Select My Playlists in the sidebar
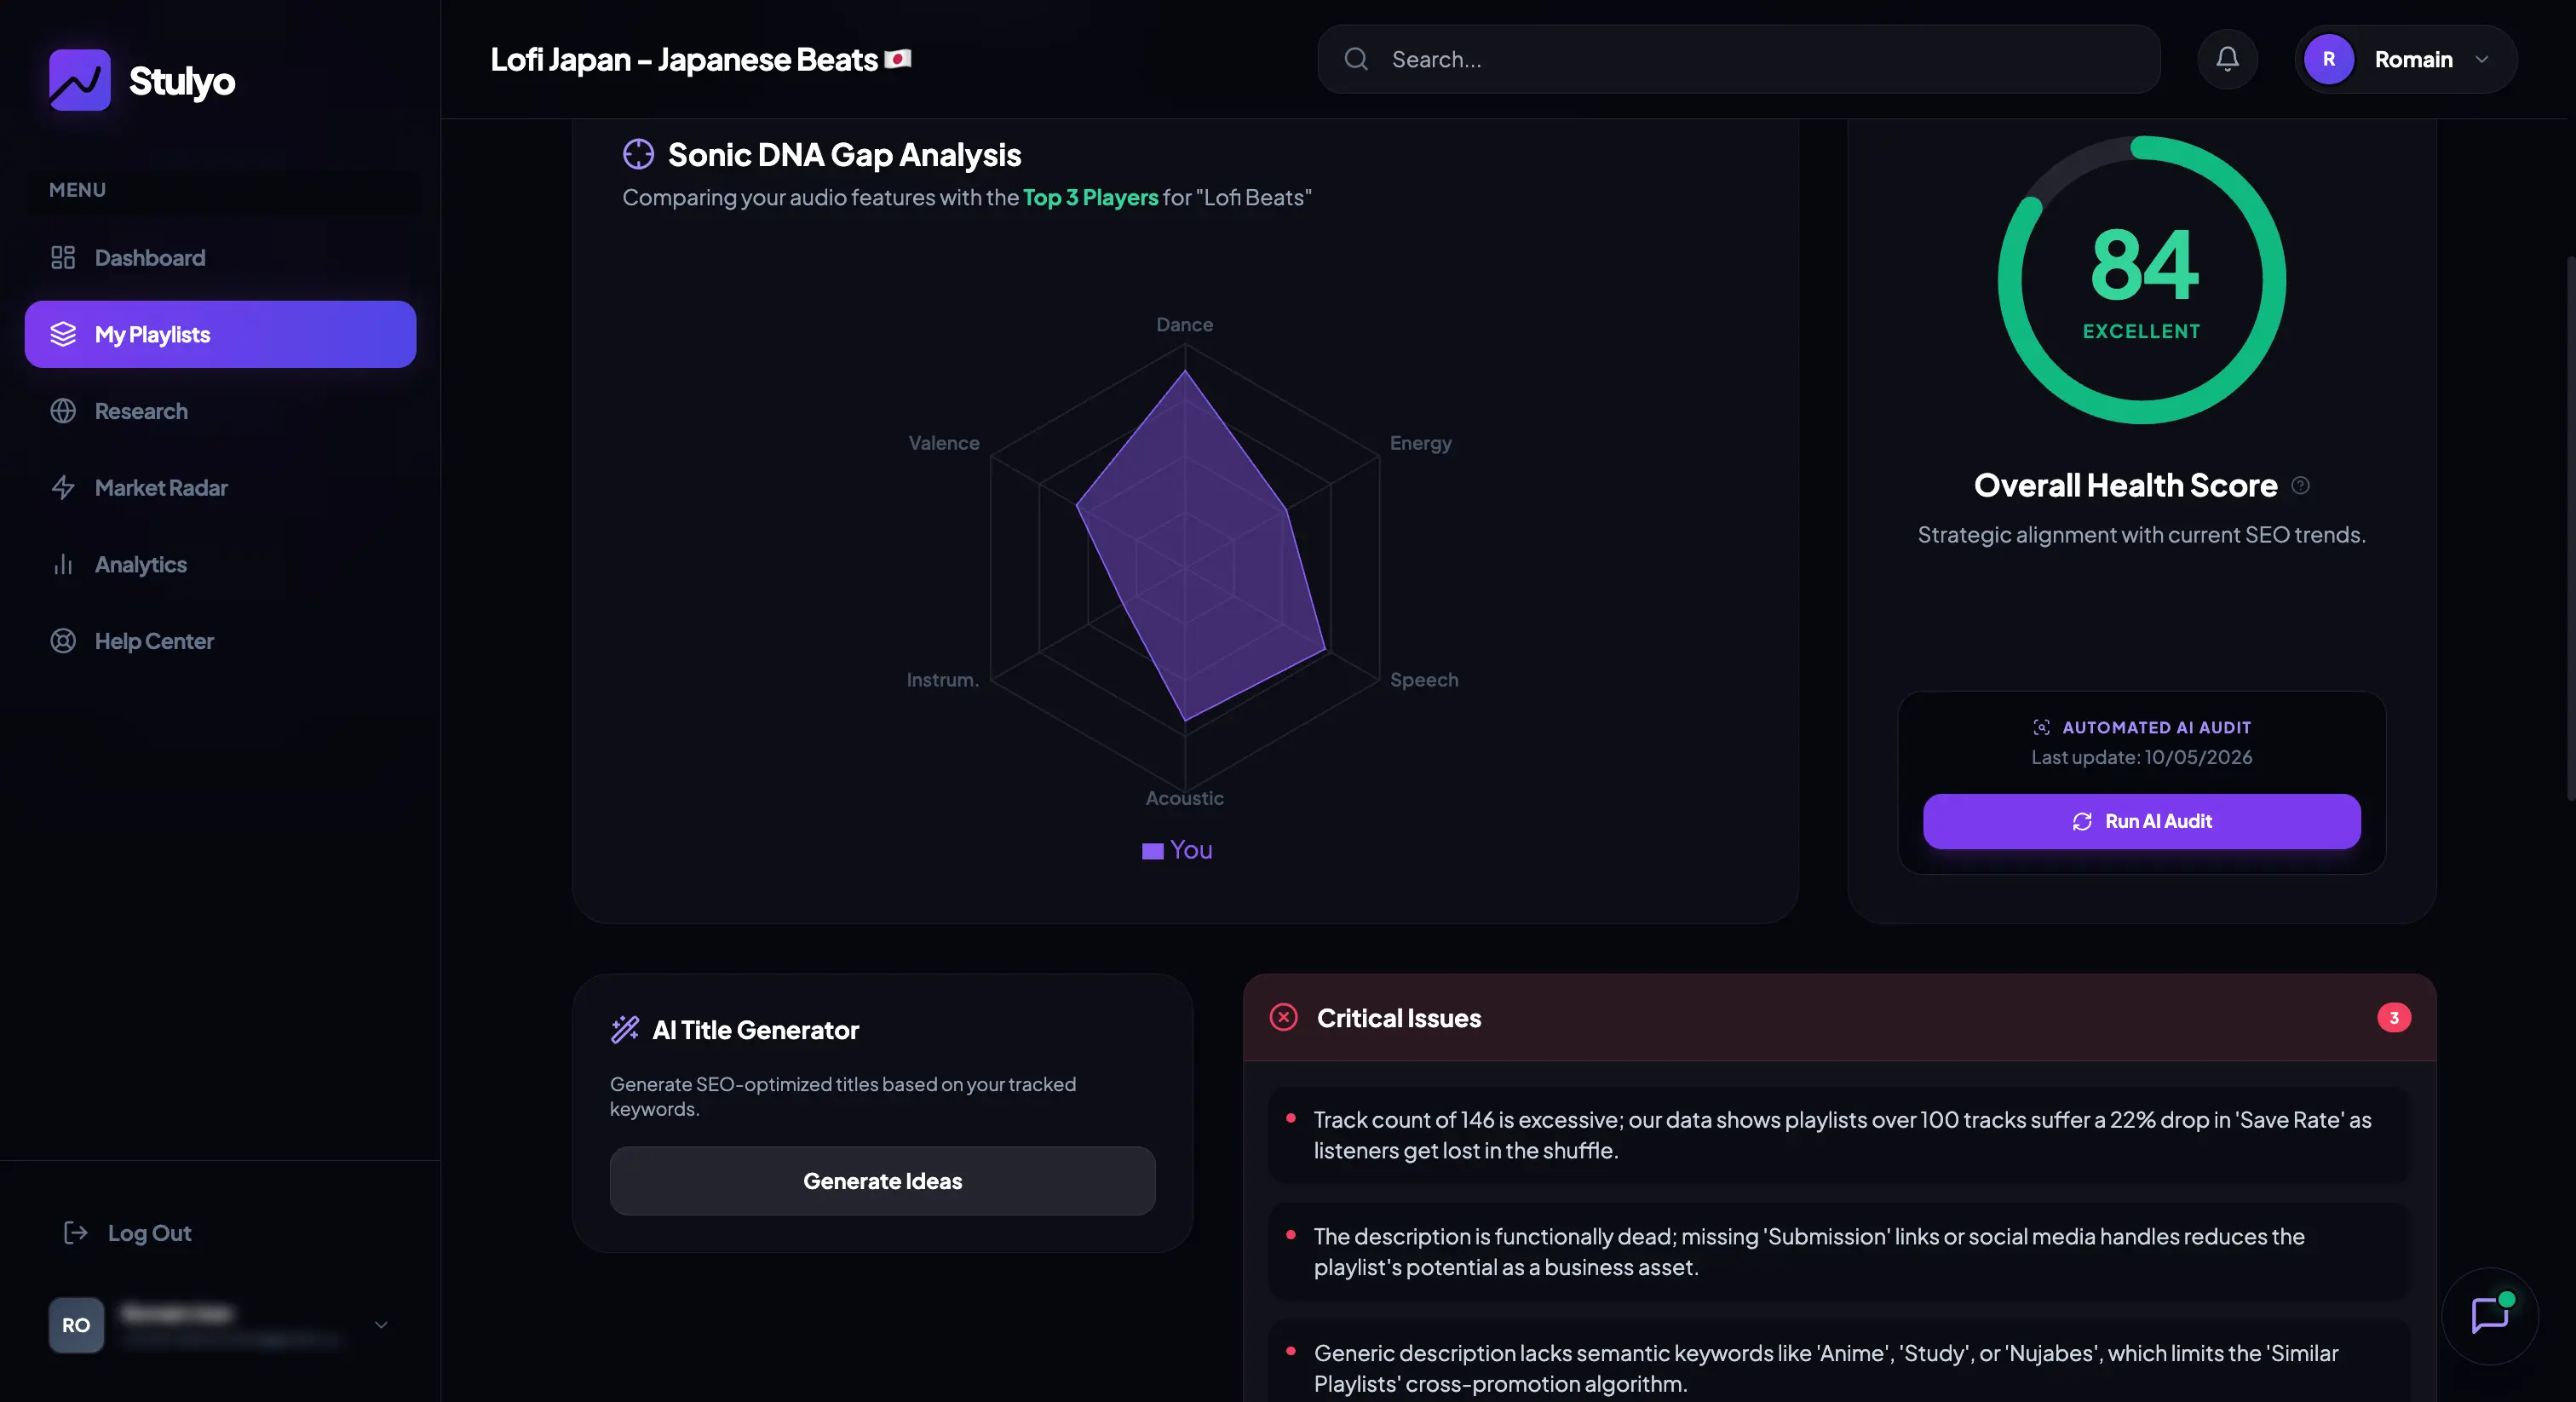This screenshot has height=1402, width=2576. click(220, 334)
